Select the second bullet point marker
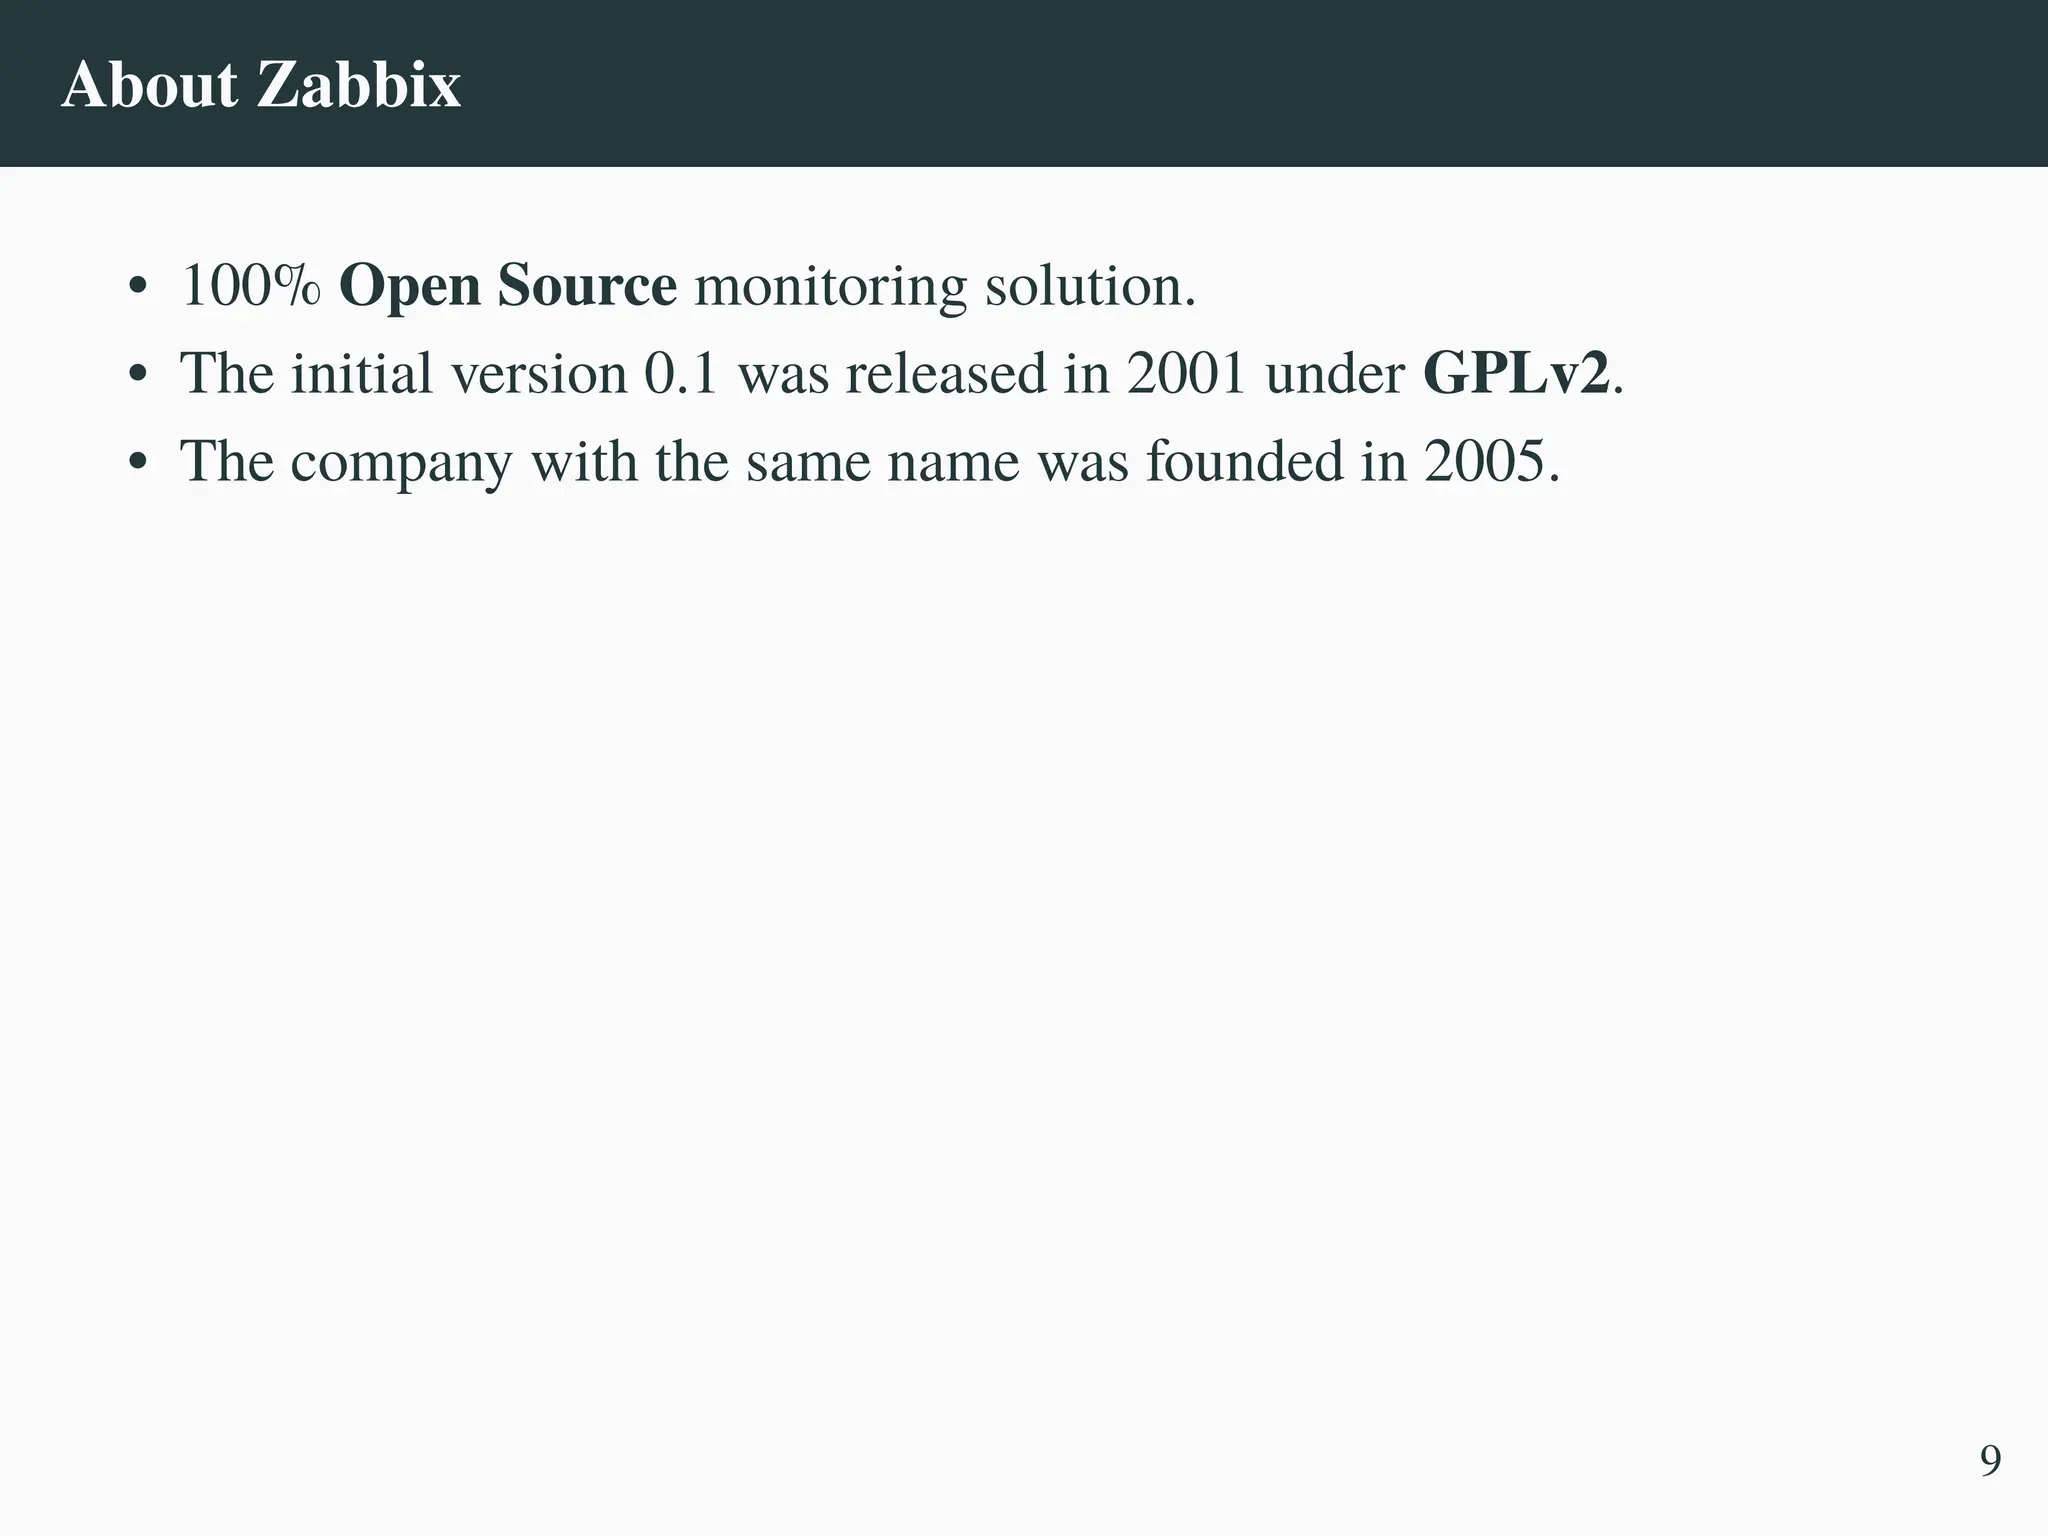Viewport: 2048px width, 1536px height. pos(138,377)
